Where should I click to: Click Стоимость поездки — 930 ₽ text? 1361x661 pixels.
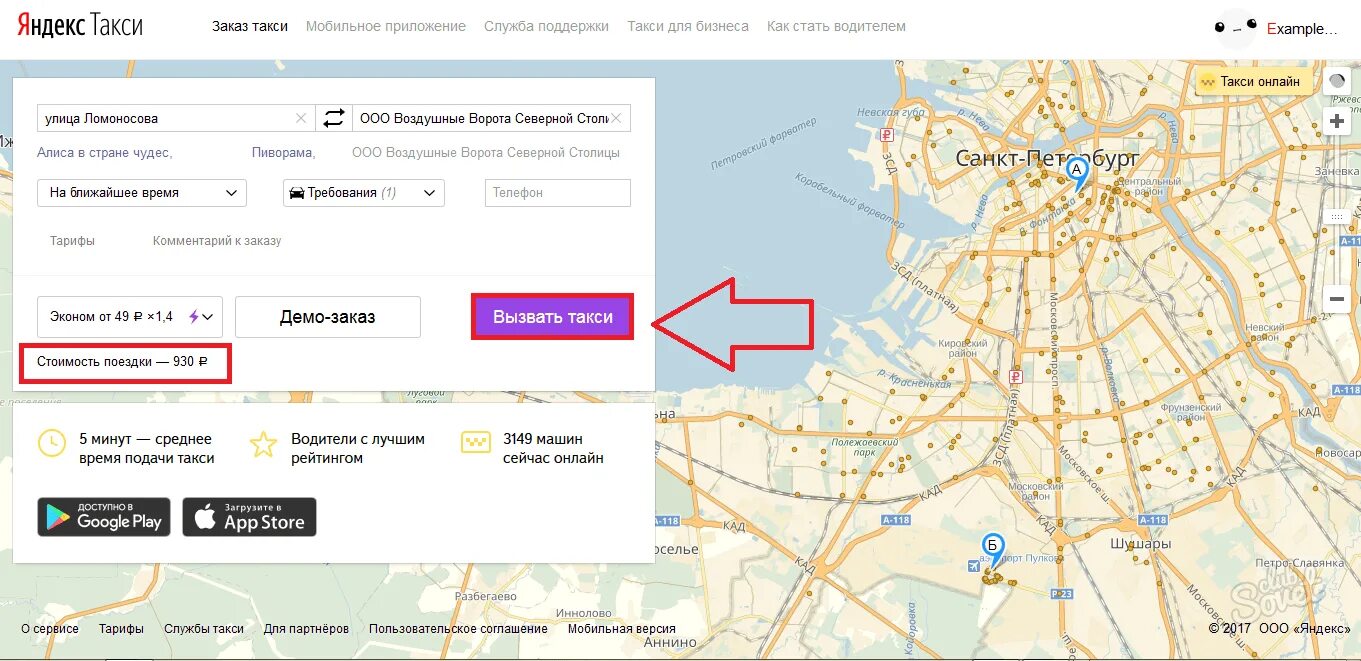click(122, 362)
